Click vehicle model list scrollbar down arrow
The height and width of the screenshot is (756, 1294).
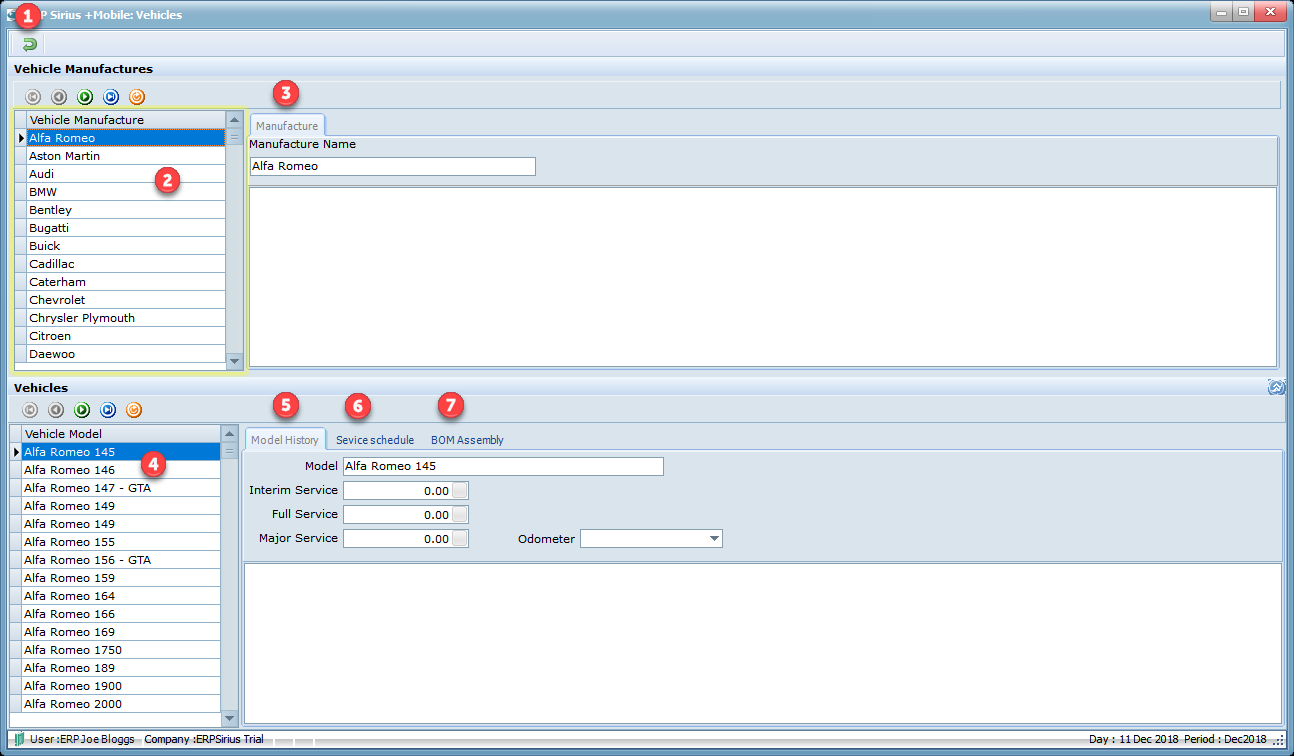[229, 717]
